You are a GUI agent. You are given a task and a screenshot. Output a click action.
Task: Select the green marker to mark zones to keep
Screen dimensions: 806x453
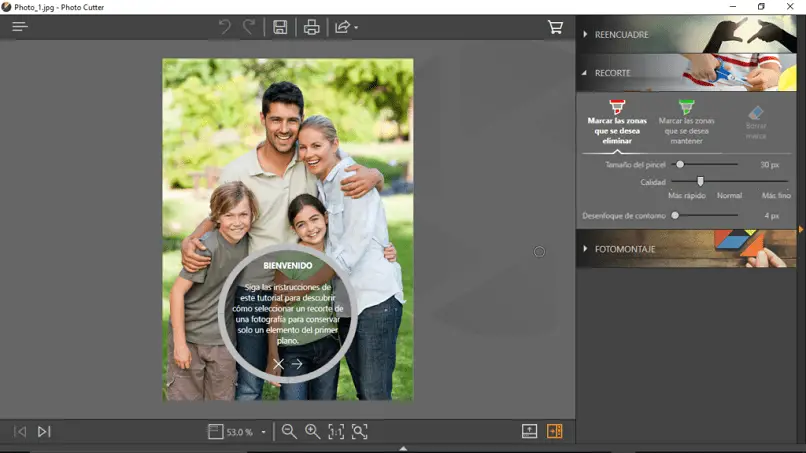pyautogui.click(x=686, y=122)
